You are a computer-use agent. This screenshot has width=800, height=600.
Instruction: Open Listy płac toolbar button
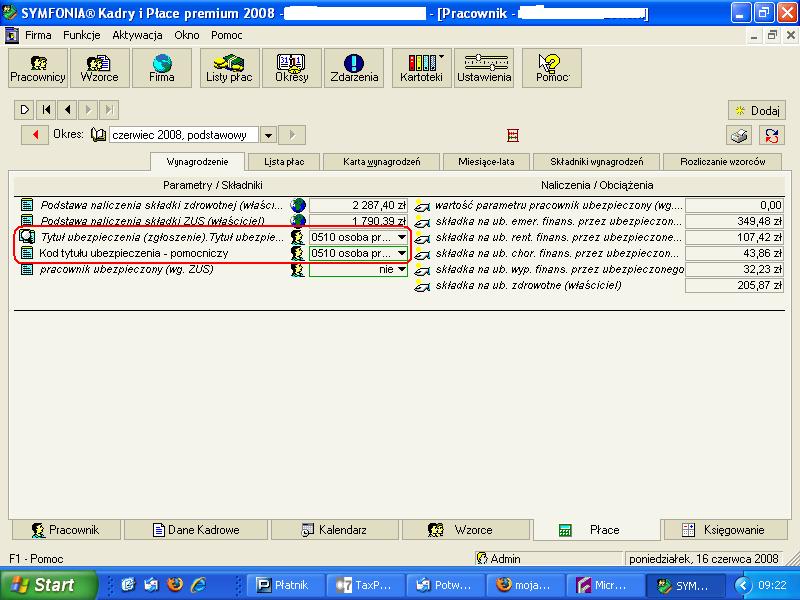click(x=230, y=68)
